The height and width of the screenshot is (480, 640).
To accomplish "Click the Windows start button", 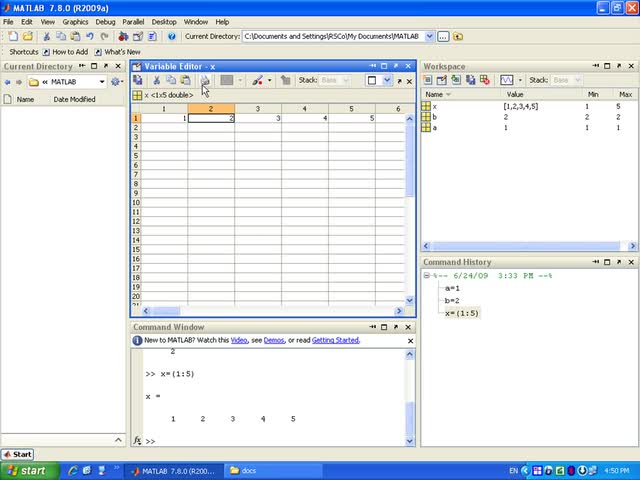I will point(27,471).
